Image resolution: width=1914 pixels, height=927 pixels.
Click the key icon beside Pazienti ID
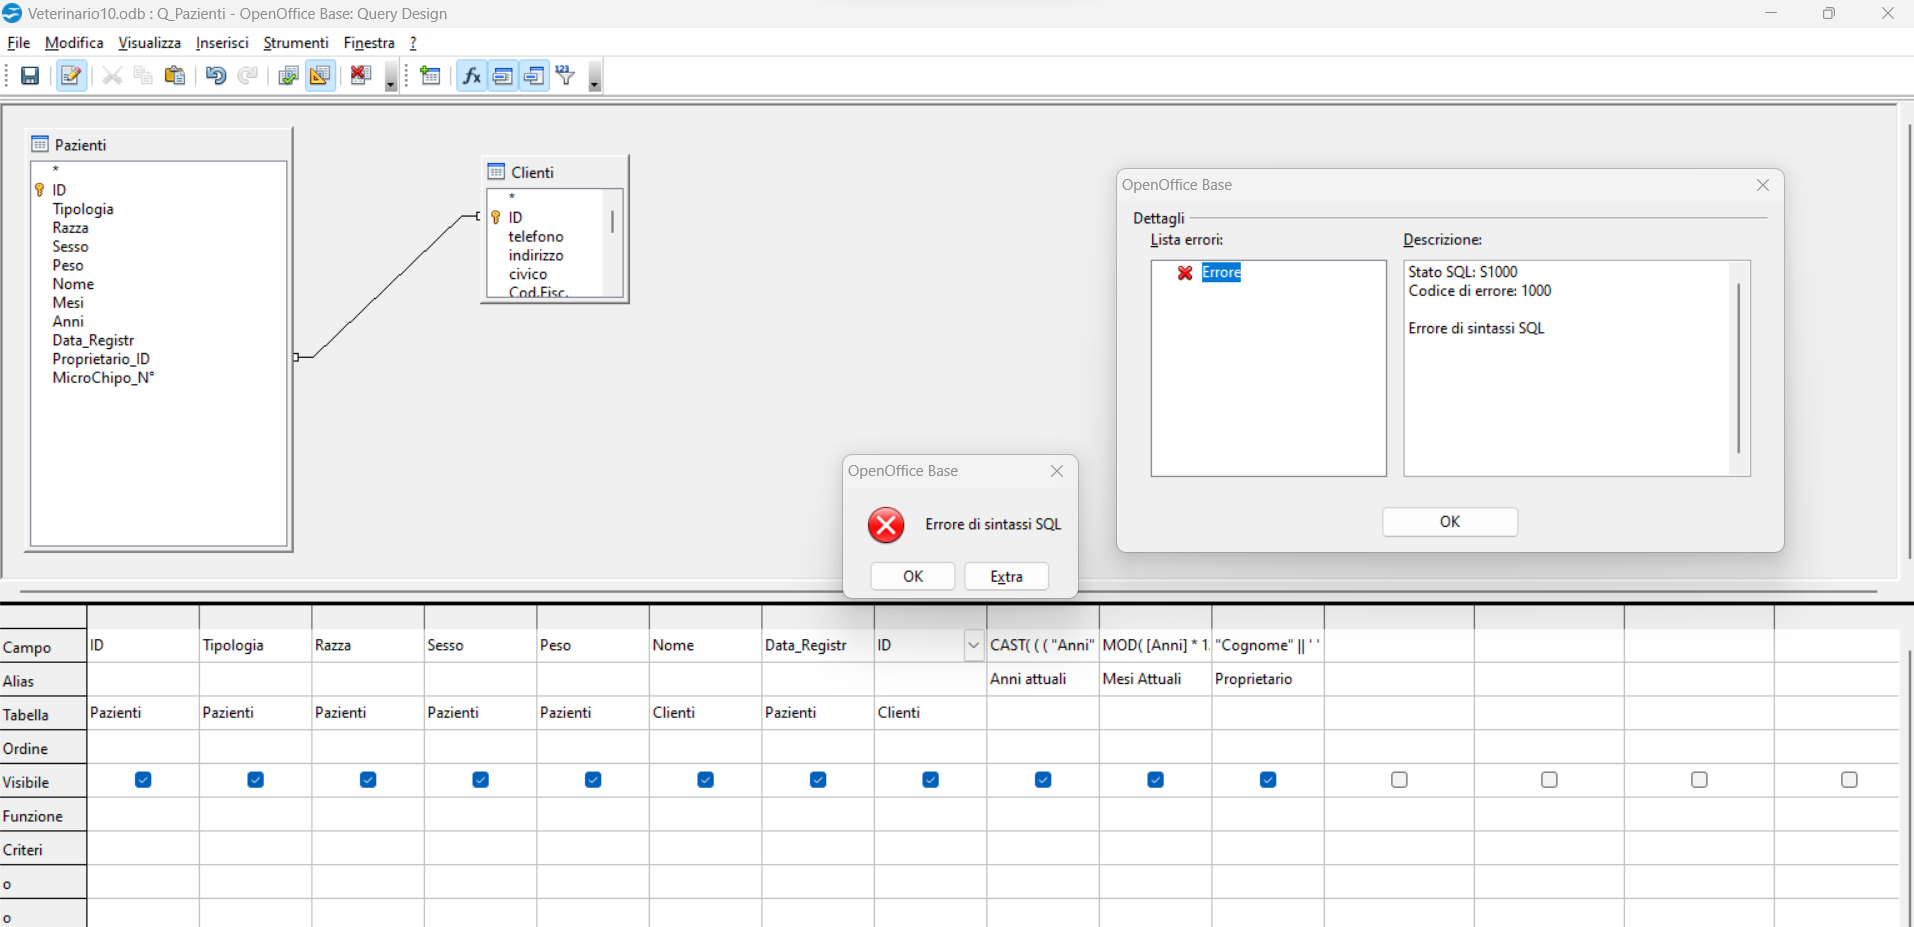(40, 190)
